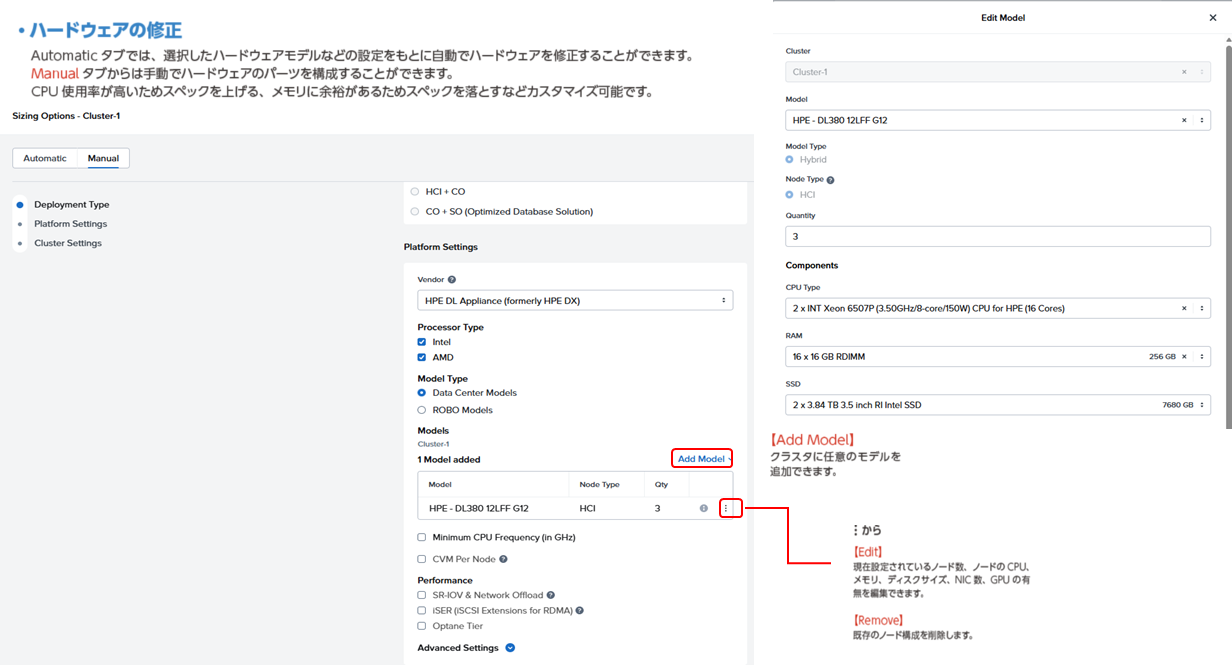Screen dimensions: 1232x665
Task: Click help icon next to SR-IOV & Network Offload
Action: pos(551,595)
